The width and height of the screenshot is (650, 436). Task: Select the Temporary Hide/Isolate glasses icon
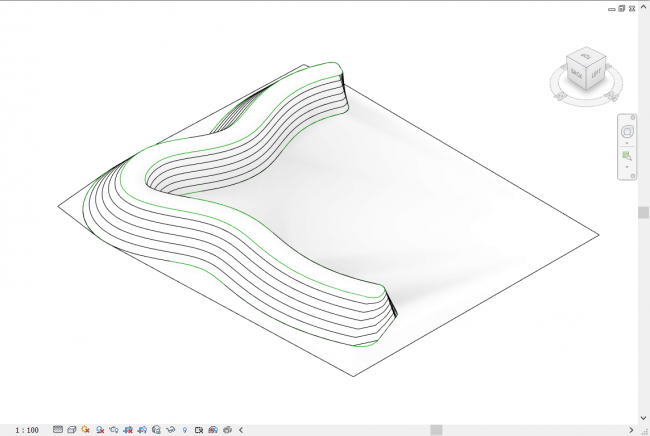171,429
